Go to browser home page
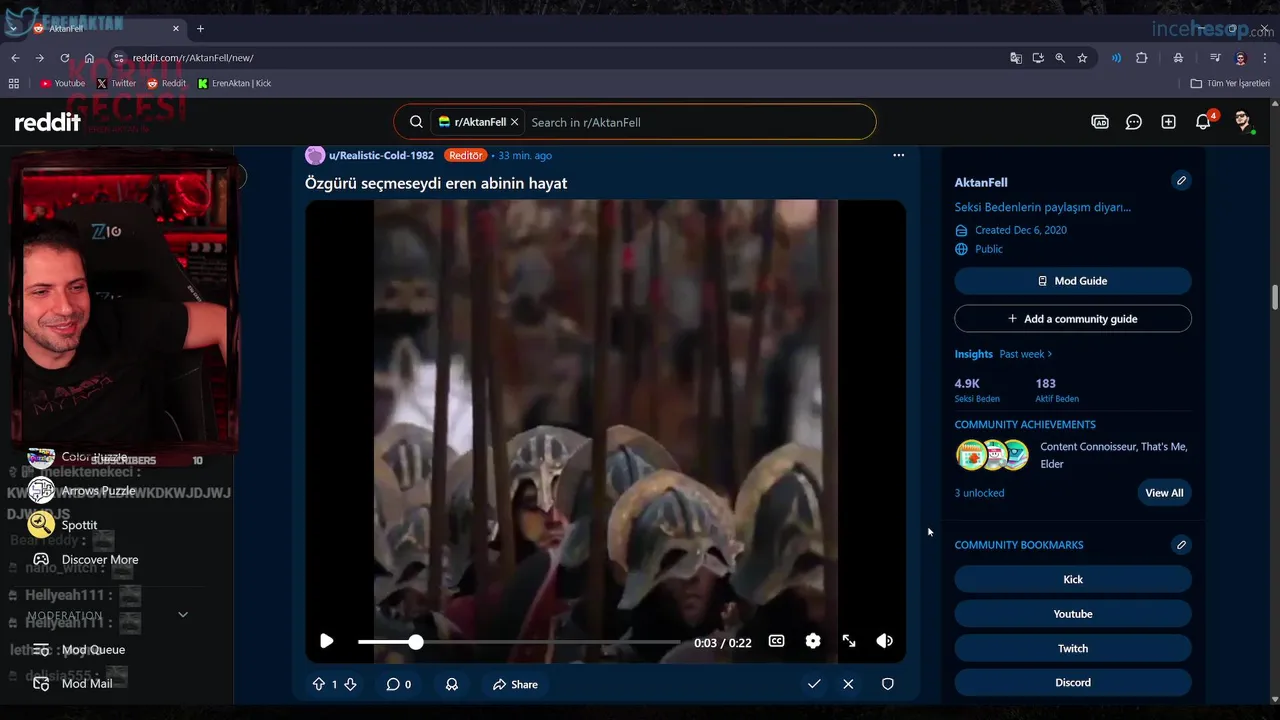 coord(89,58)
